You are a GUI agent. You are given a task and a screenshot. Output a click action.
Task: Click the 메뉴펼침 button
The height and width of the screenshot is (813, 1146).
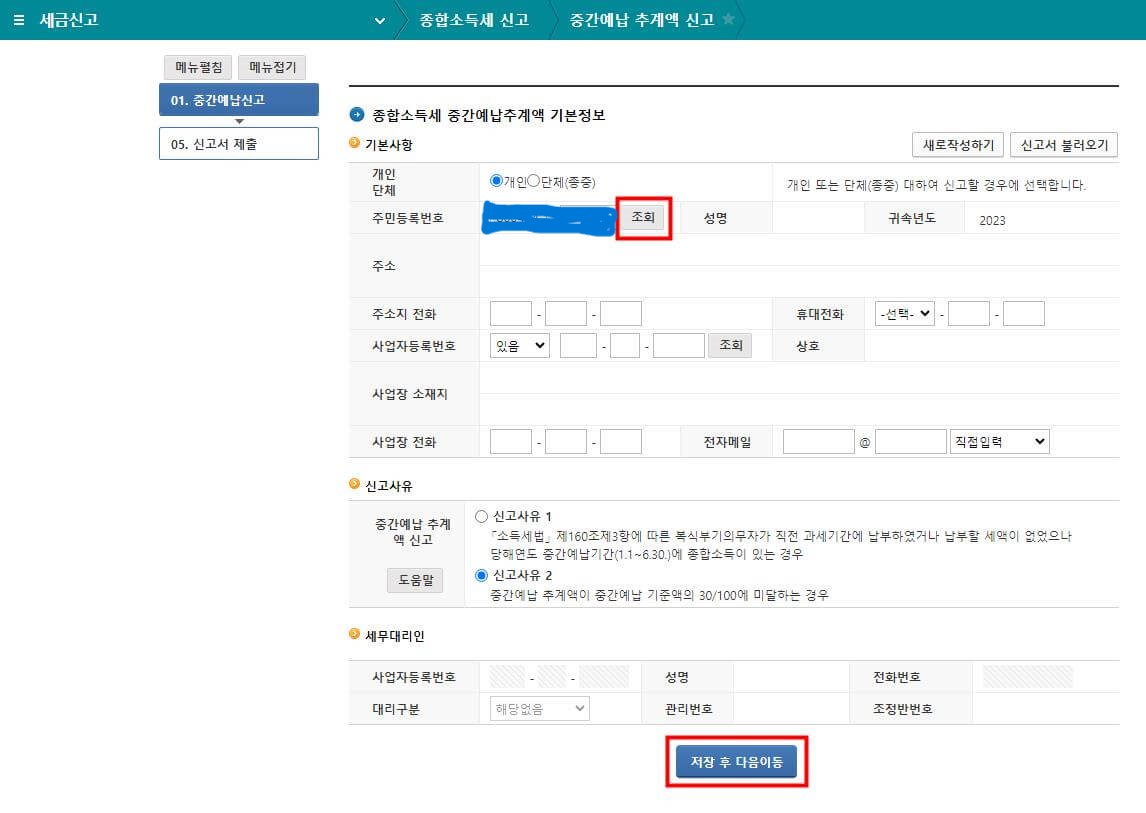click(x=196, y=67)
